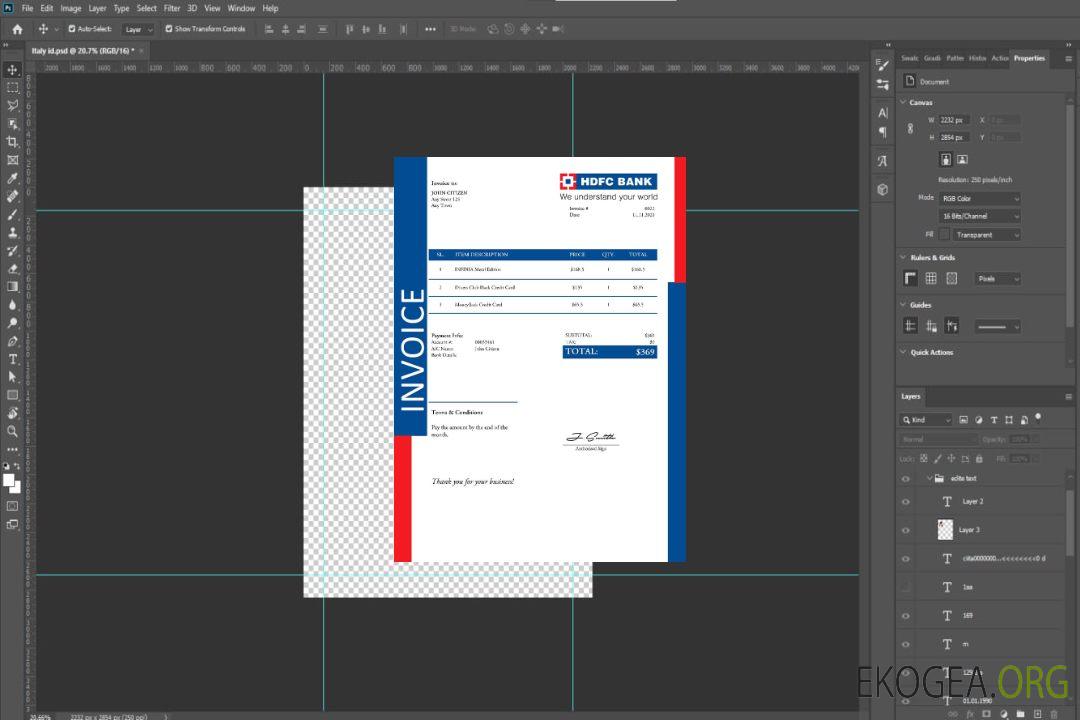Select the Dodge tool
The image size is (1080, 720).
[12, 322]
